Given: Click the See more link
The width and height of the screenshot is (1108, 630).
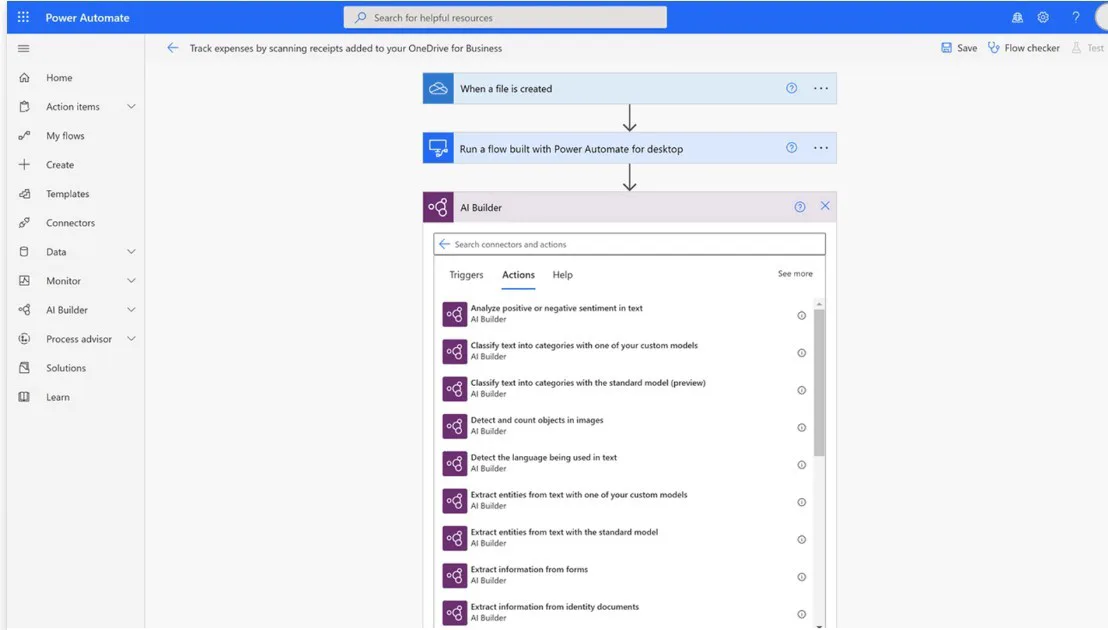Looking at the screenshot, I should [795, 273].
